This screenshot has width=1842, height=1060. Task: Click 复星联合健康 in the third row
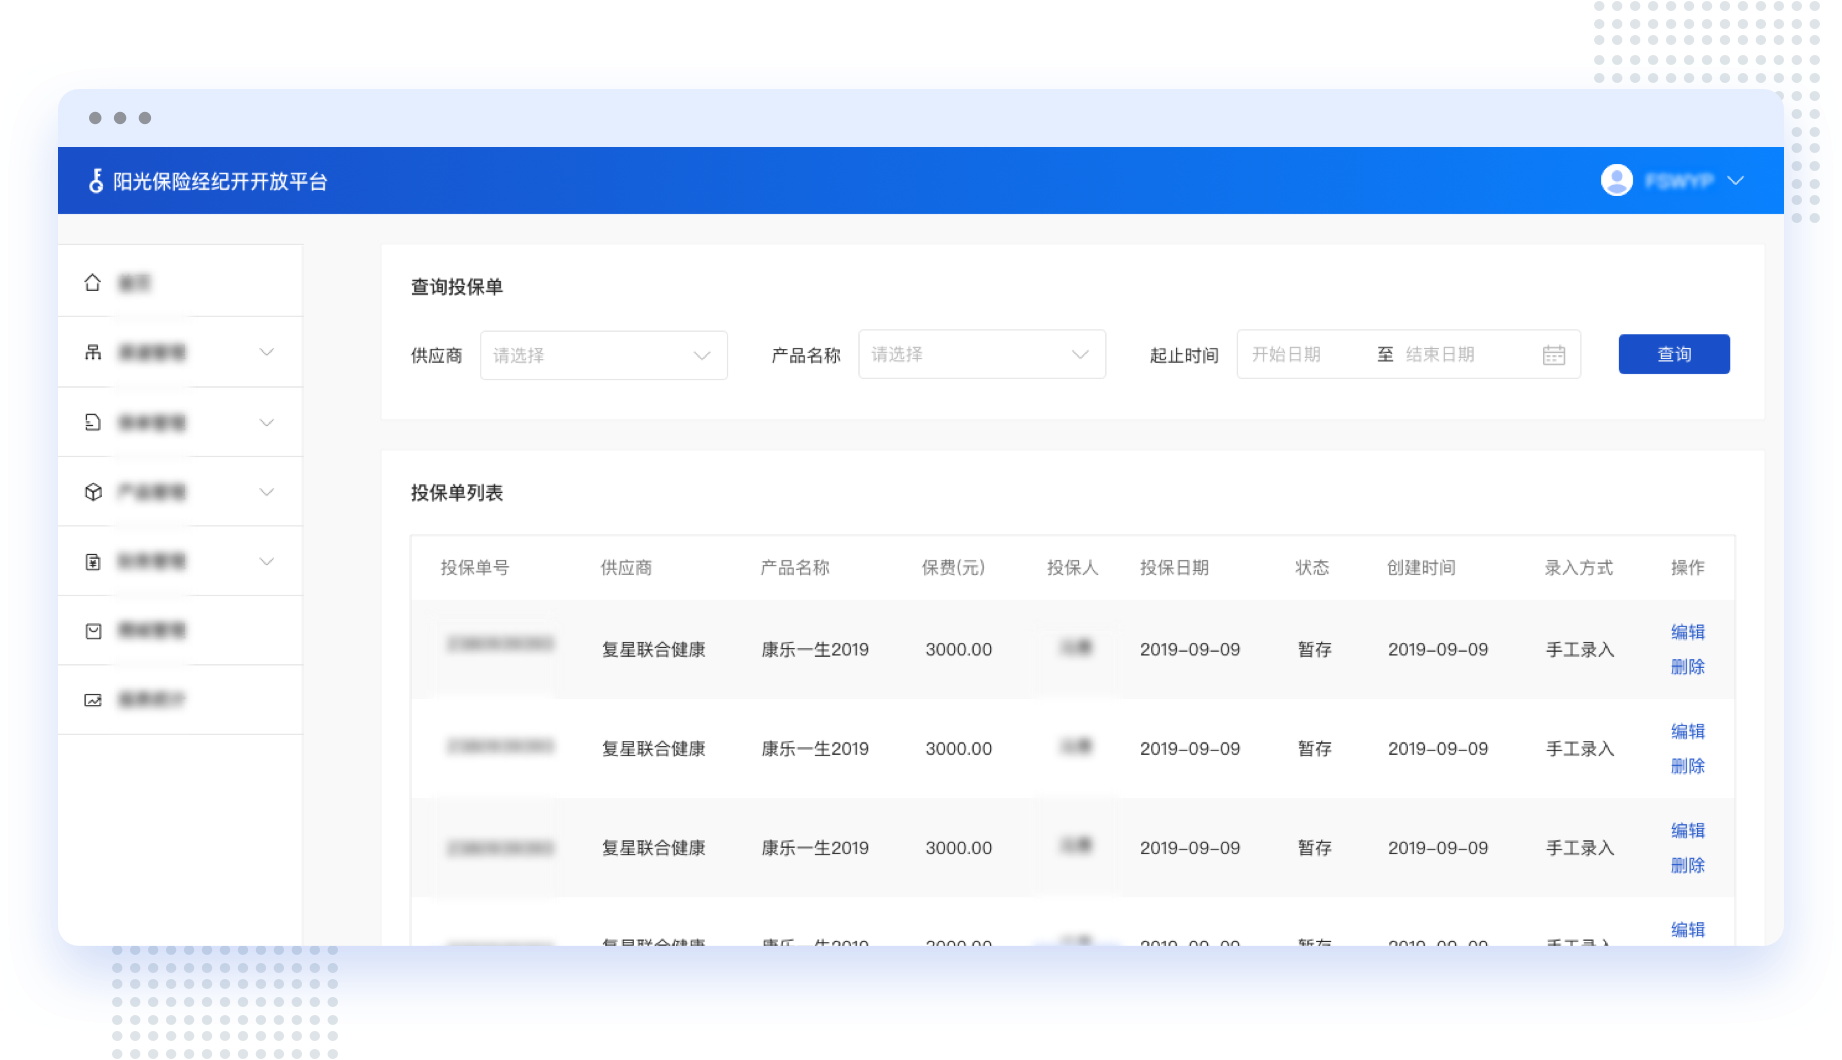click(654, 848)
